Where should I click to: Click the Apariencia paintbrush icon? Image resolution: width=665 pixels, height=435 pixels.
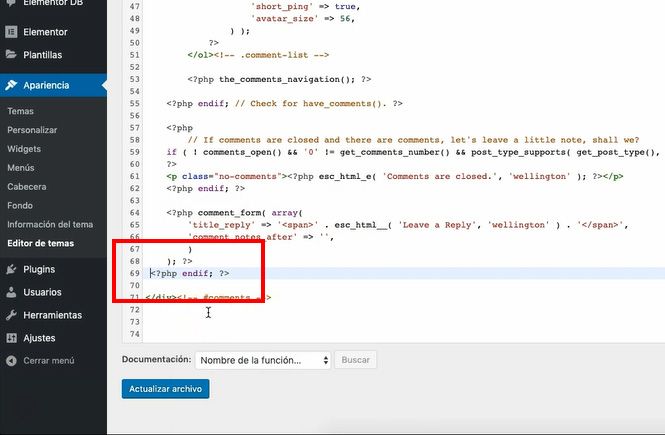click(x=11, y=85)
